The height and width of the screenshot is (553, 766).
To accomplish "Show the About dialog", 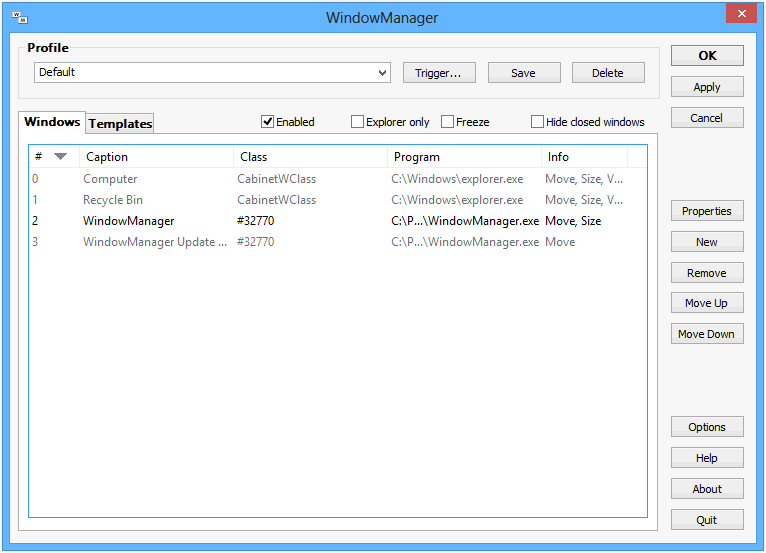I will tap(707, 489).
